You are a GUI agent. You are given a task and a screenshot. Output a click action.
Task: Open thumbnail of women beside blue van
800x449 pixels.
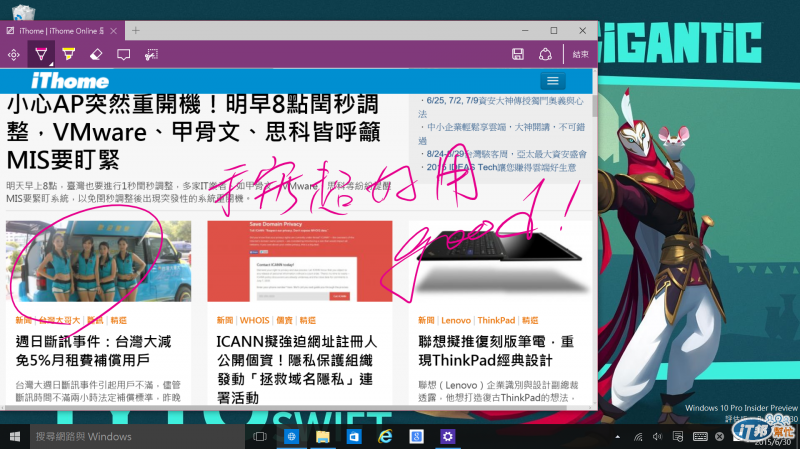click(x=98, y=261)
